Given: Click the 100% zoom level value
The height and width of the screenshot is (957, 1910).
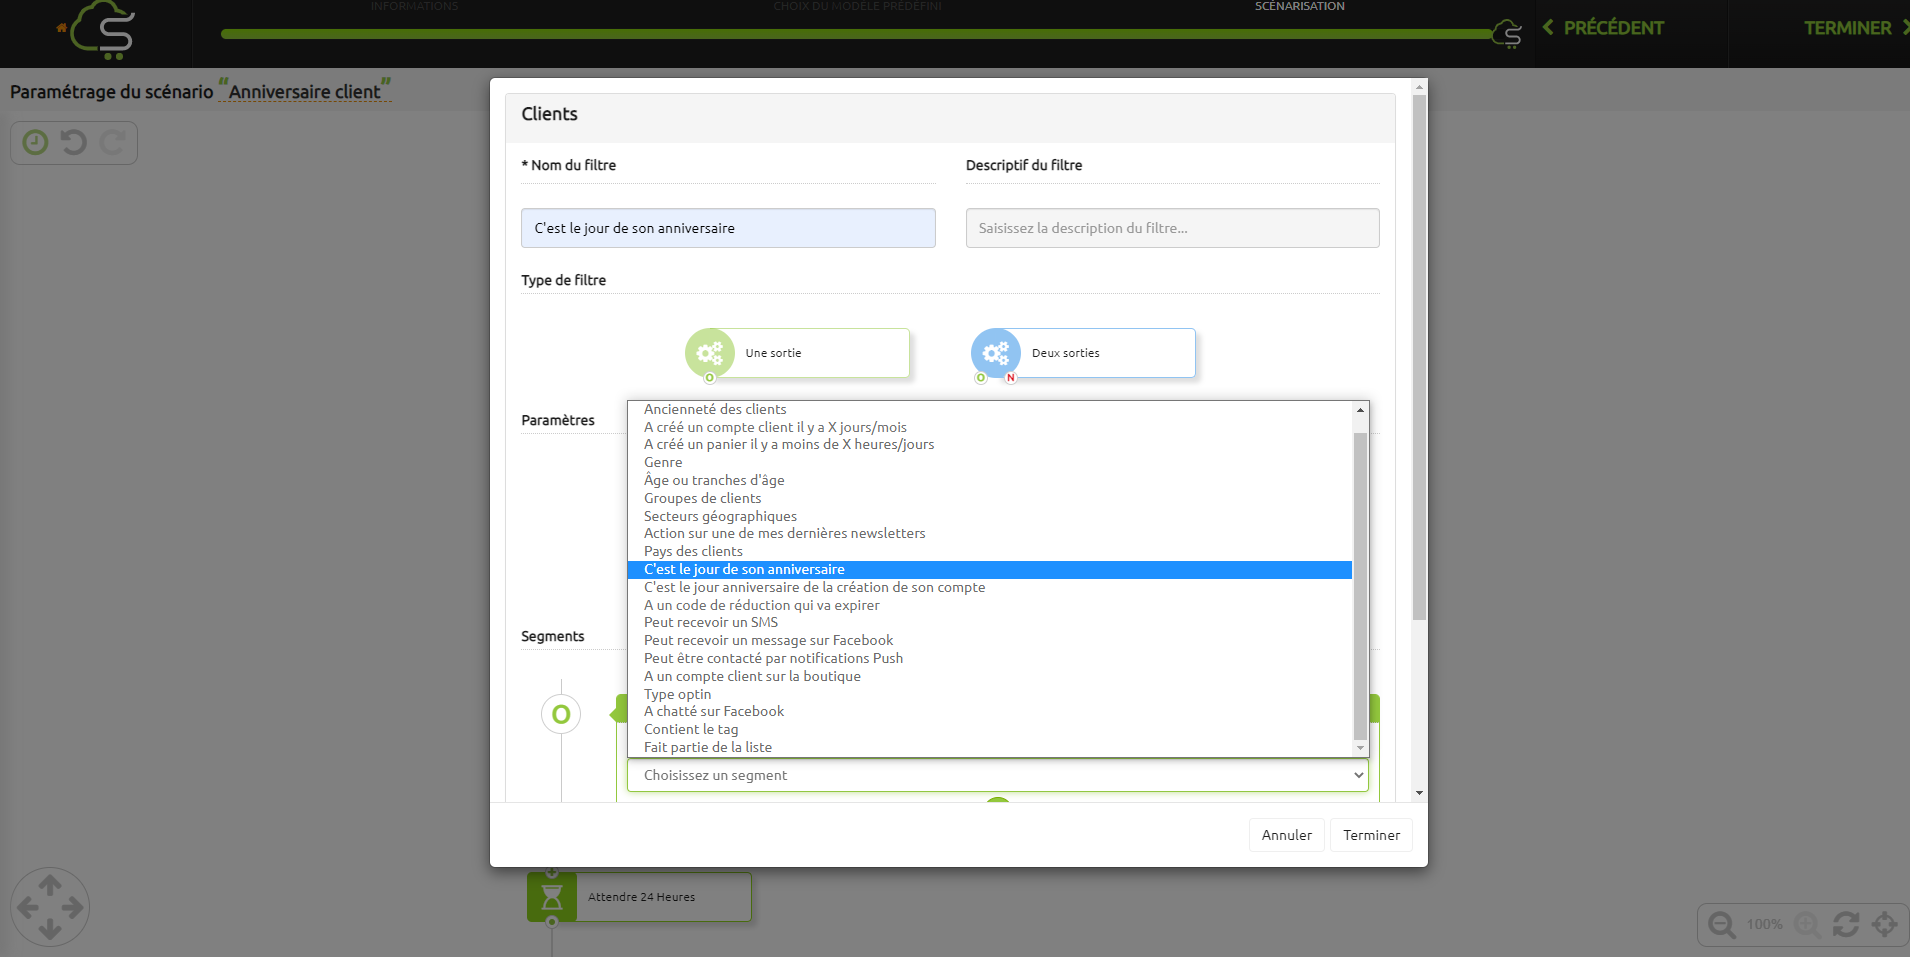Looking at the screenshot, I should tap(1764, 924).
